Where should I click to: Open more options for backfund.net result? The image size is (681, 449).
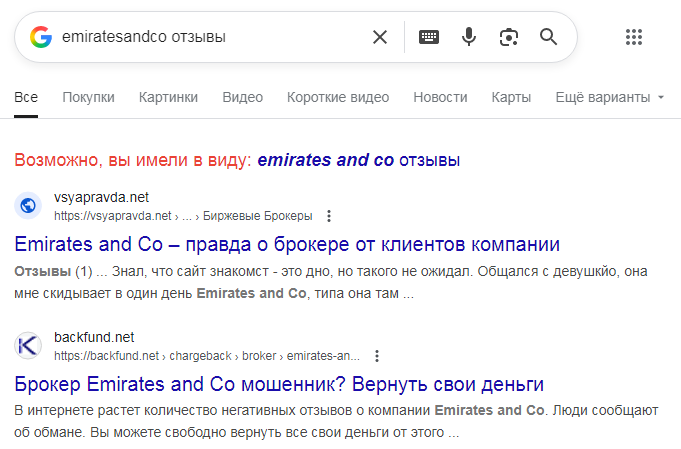click(377, 356)
